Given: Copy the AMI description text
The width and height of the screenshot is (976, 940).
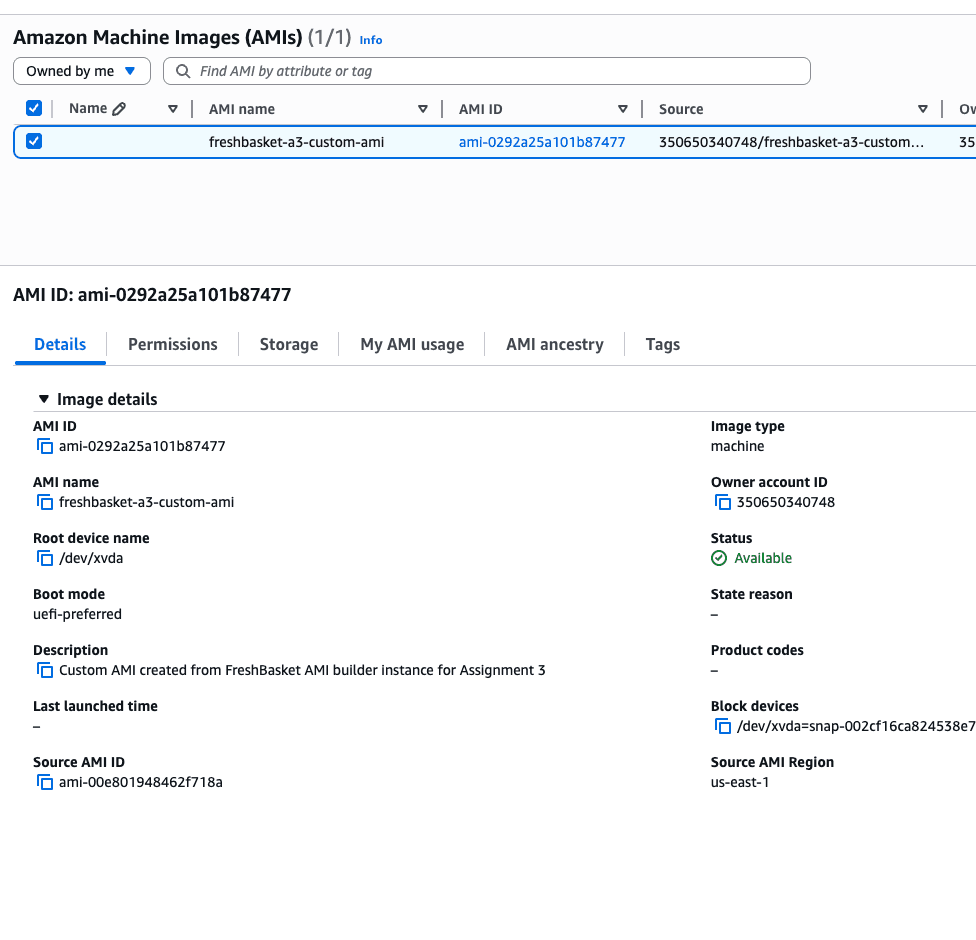Looking at the screenshot, I should coord(45,670).
